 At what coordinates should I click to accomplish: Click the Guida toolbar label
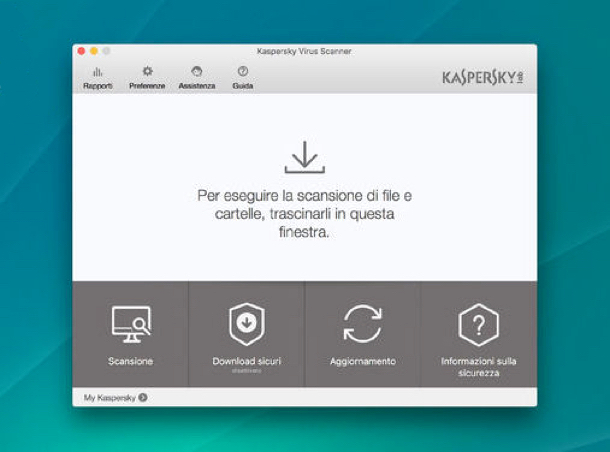[x=243, y=86]
